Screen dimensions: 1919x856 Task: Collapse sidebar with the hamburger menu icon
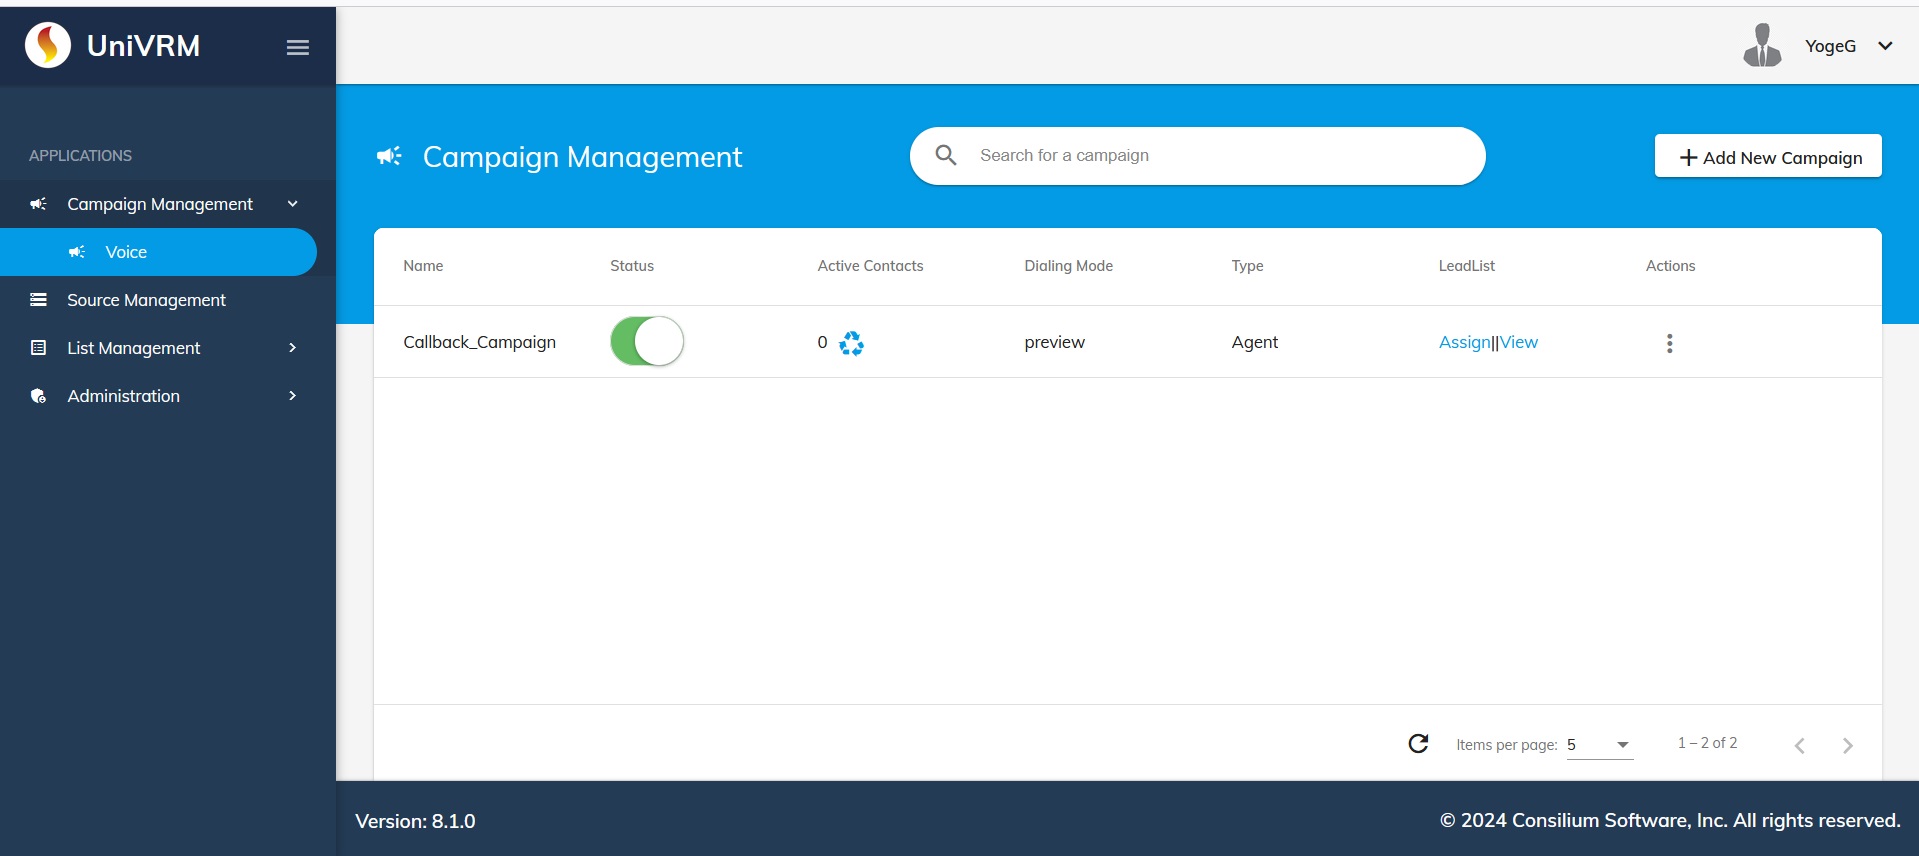(x=297, y=47)
